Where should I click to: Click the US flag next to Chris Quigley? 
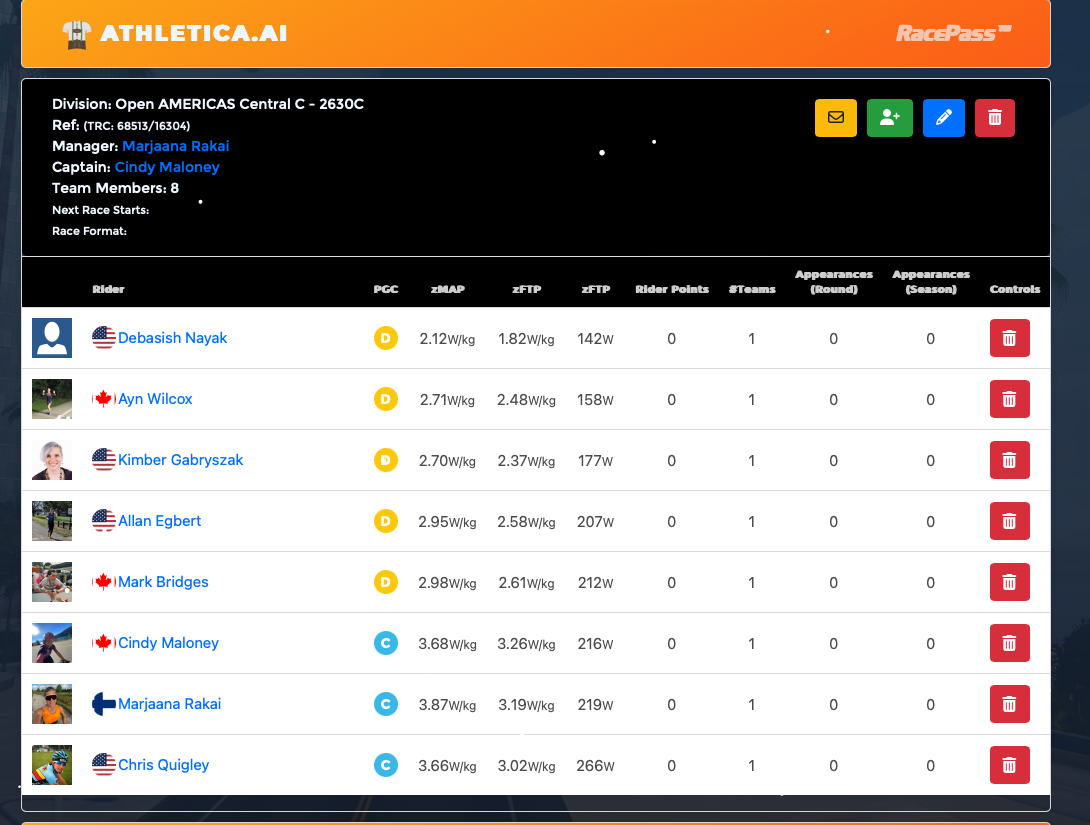pos(104,765)
